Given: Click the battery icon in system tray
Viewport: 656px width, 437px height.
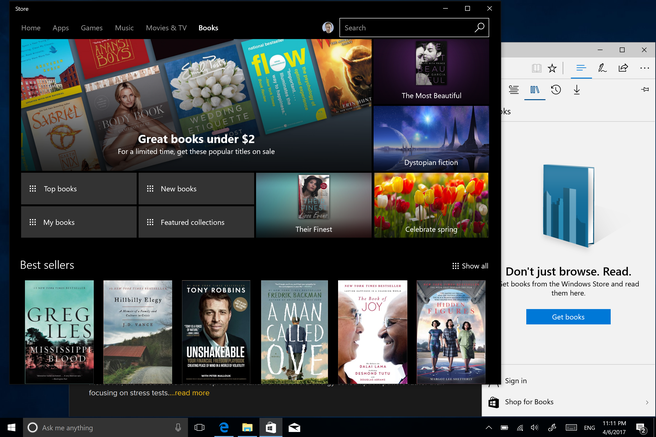Looking at the screenshot, I should click(x=504, y=428).
